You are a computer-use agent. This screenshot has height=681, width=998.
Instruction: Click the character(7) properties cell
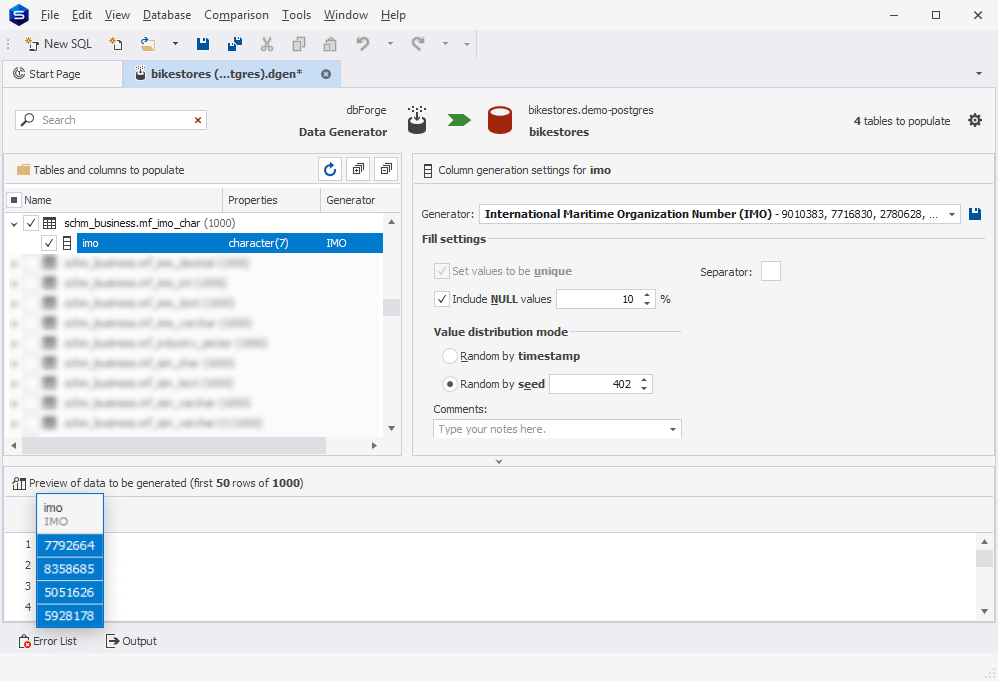258,243
